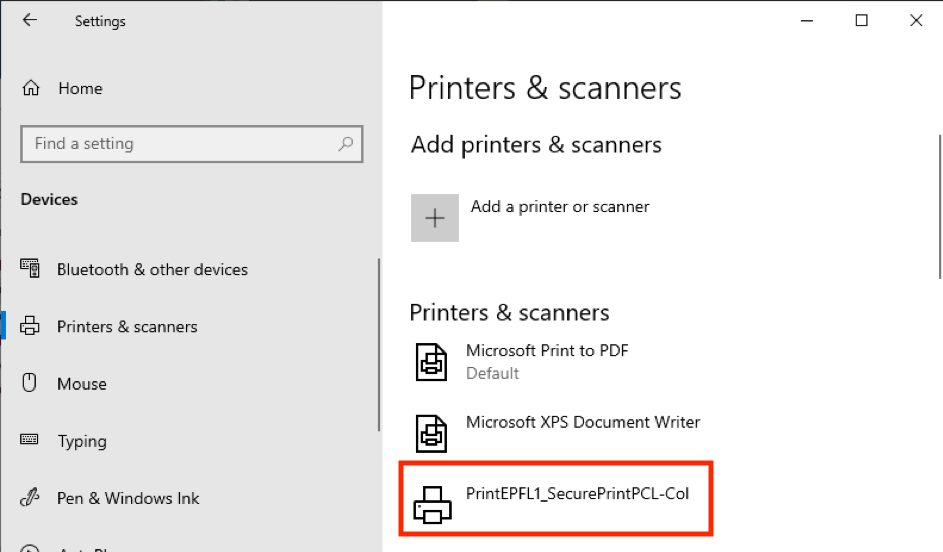The width and height of the screenshot is (943, 552).
Task: Click the Mouse sidebar icon
Action: (x=29, y=382)
